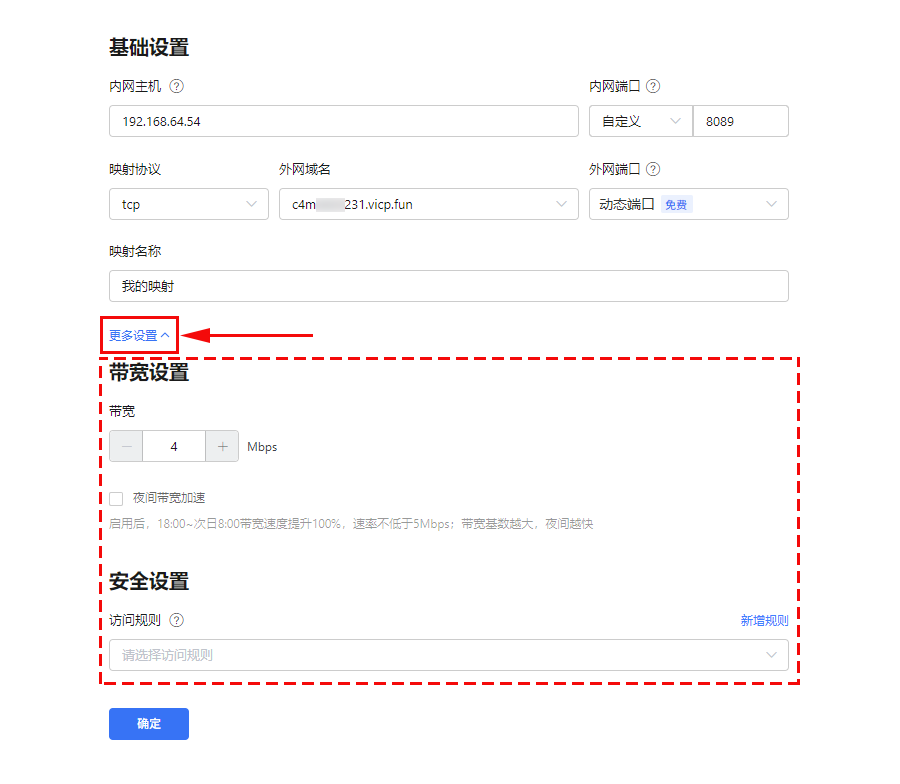Decrease bandwidth with the minus button

click(x=126, y=447)
